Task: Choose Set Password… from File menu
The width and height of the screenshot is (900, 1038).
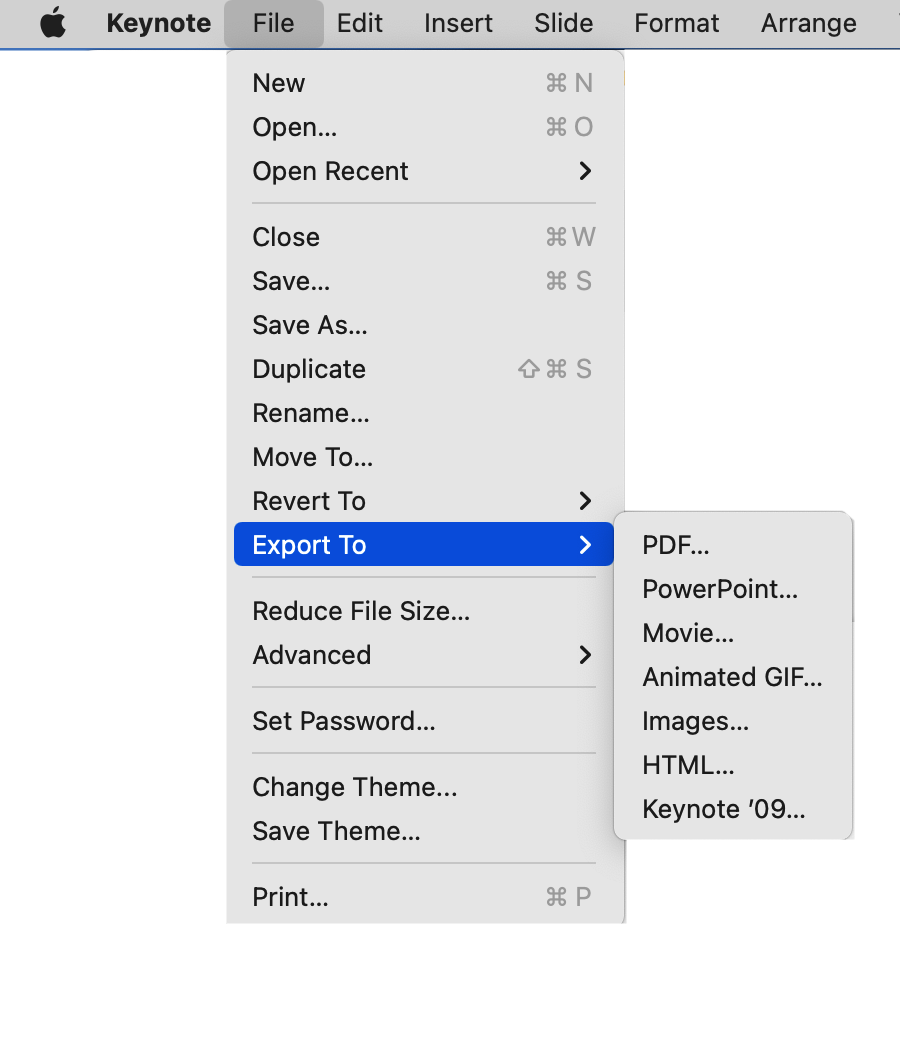Action: [343, 721]
